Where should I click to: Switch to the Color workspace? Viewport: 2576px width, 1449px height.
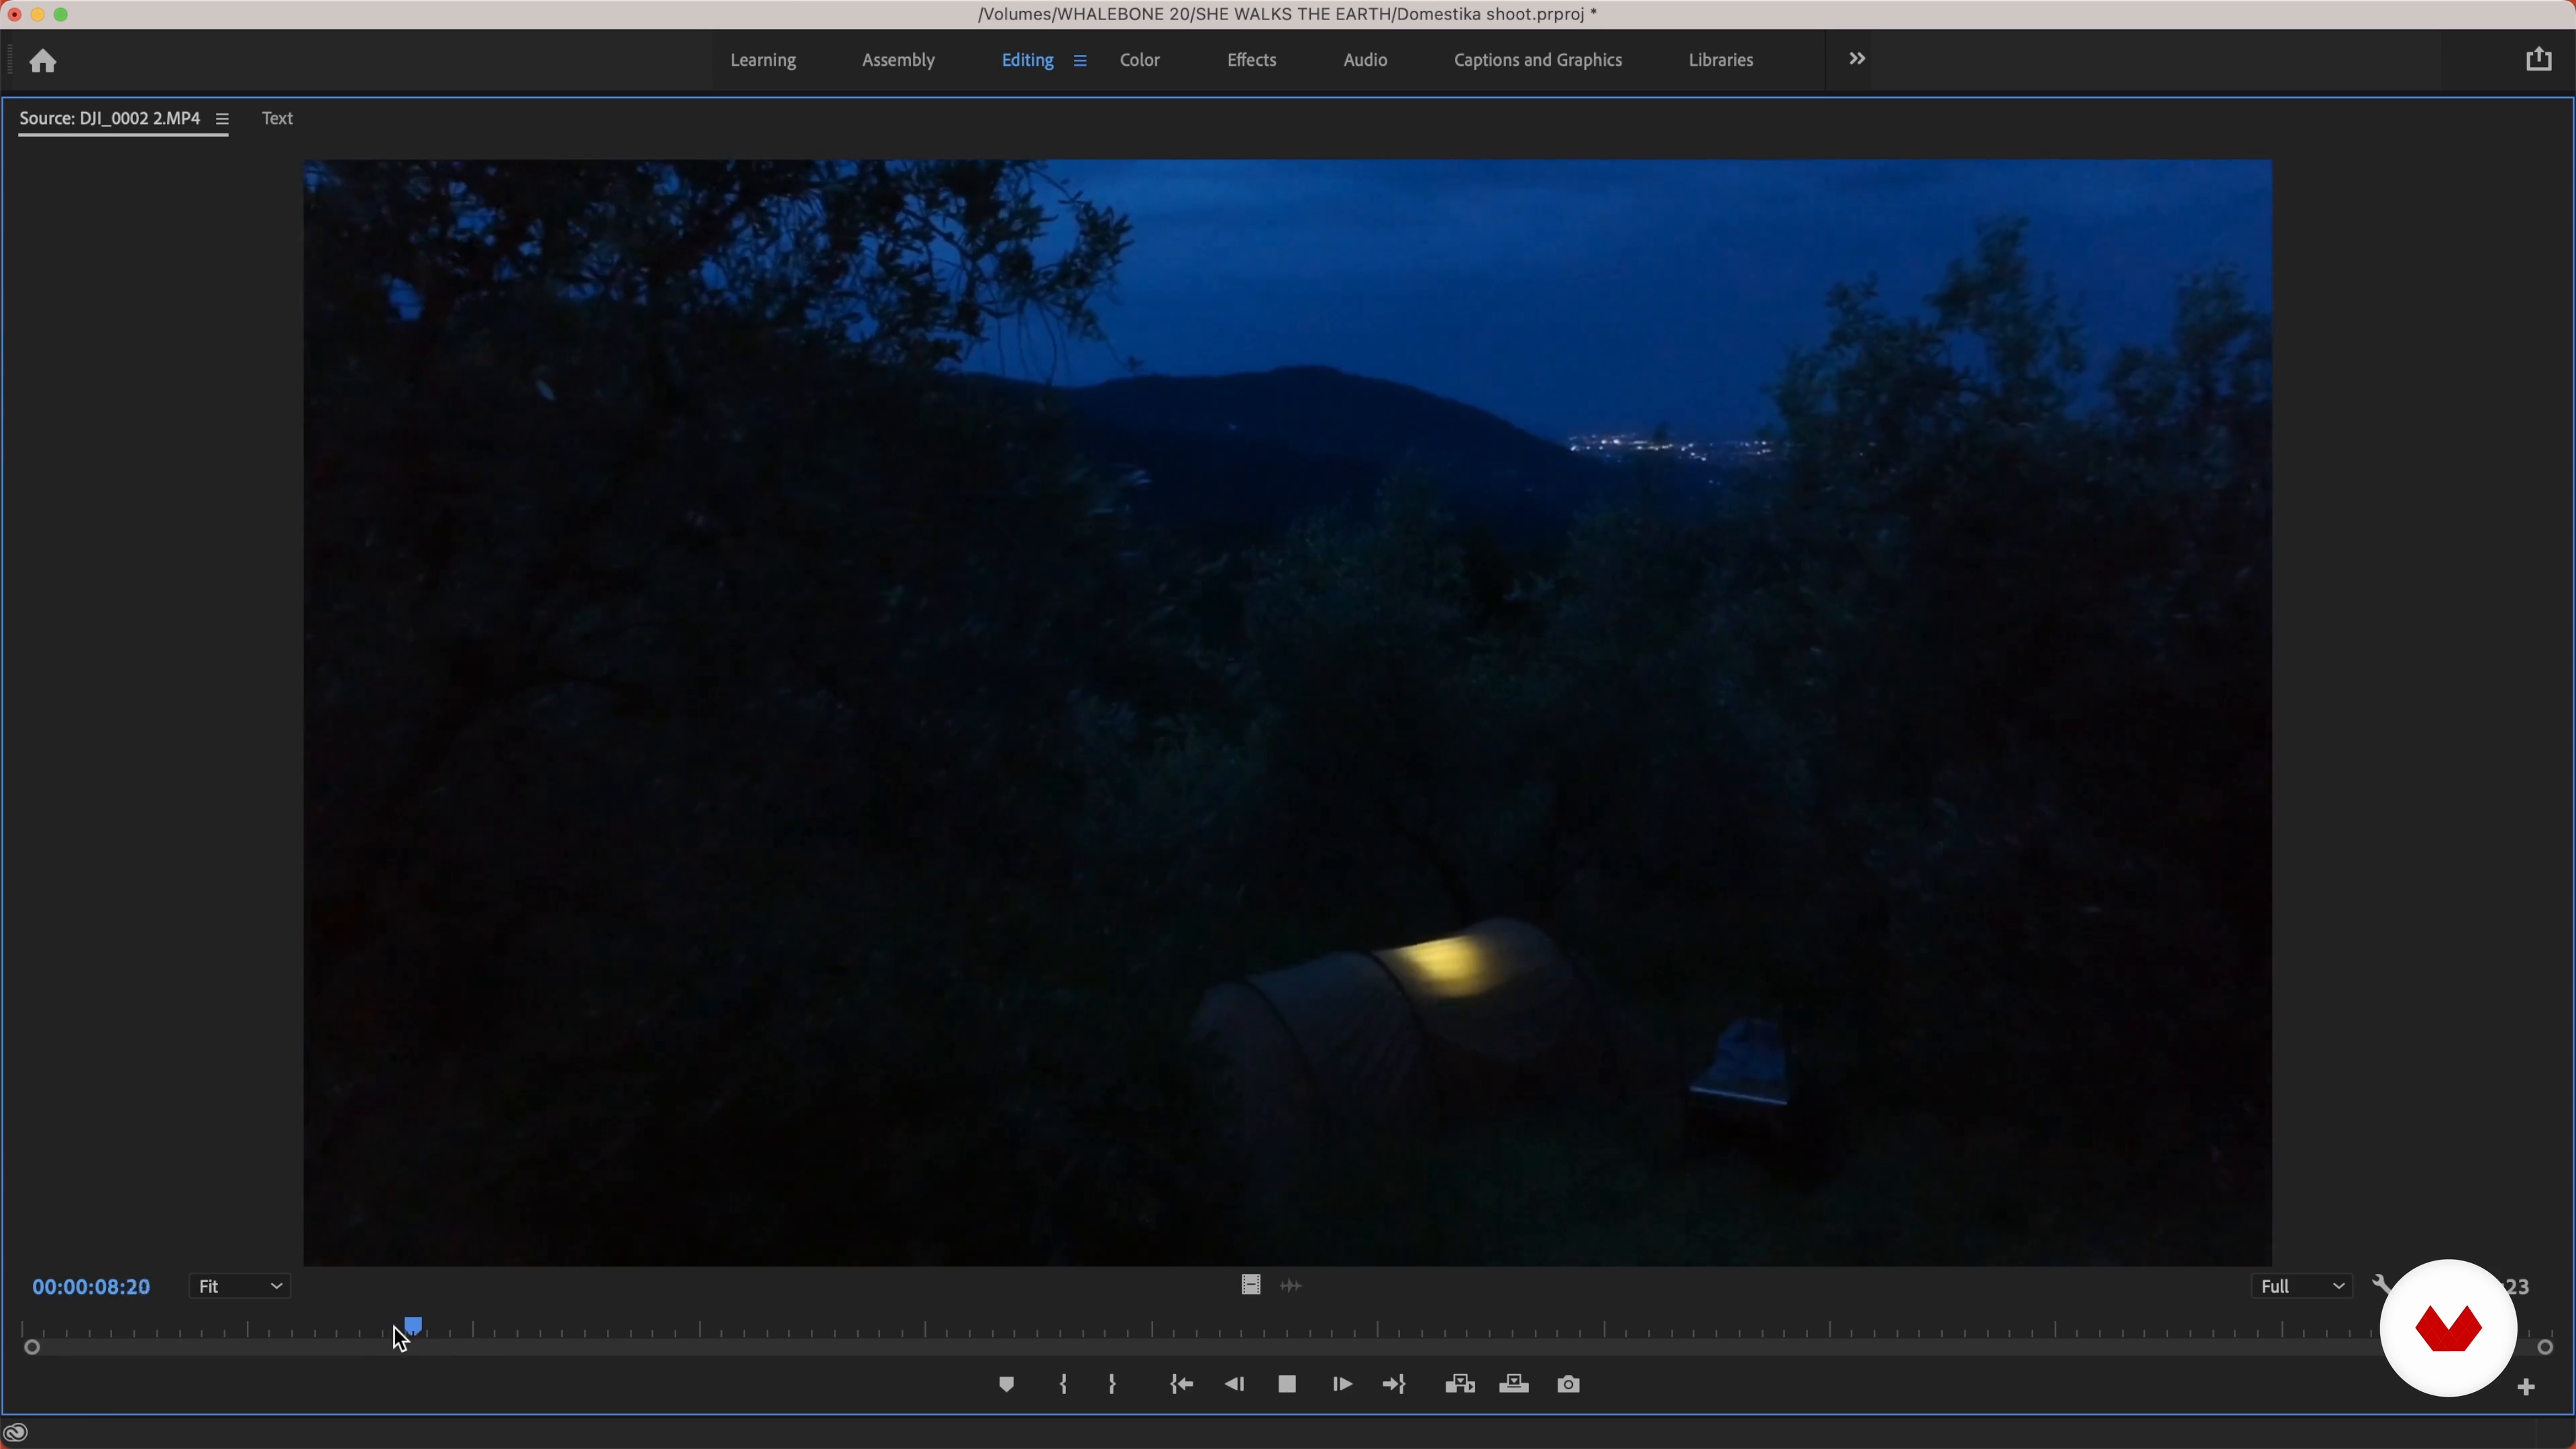(x=1140, y=61)
